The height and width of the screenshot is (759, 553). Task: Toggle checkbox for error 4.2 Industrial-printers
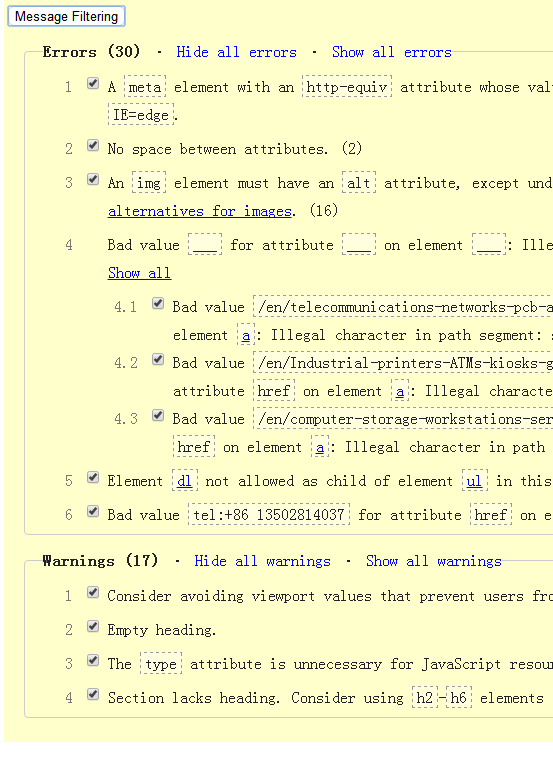(x=158, y=359)
